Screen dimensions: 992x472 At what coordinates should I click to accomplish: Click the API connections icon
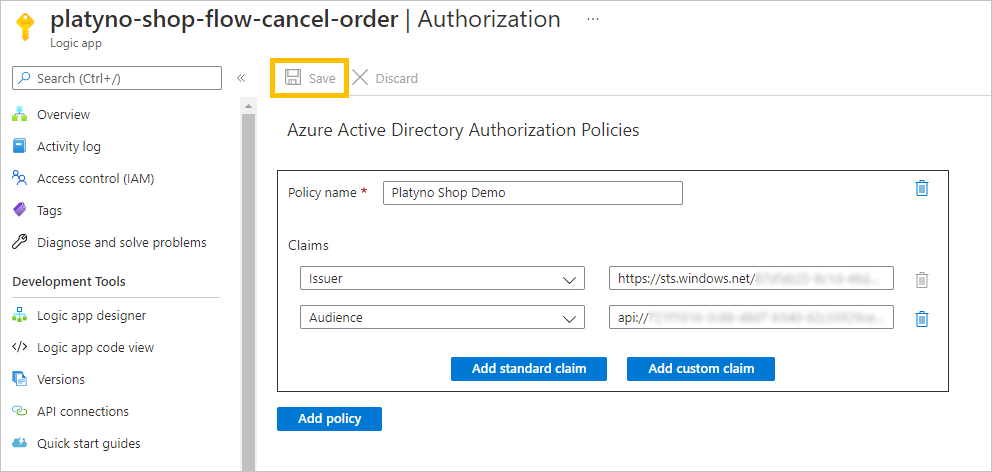coord(20,411)
